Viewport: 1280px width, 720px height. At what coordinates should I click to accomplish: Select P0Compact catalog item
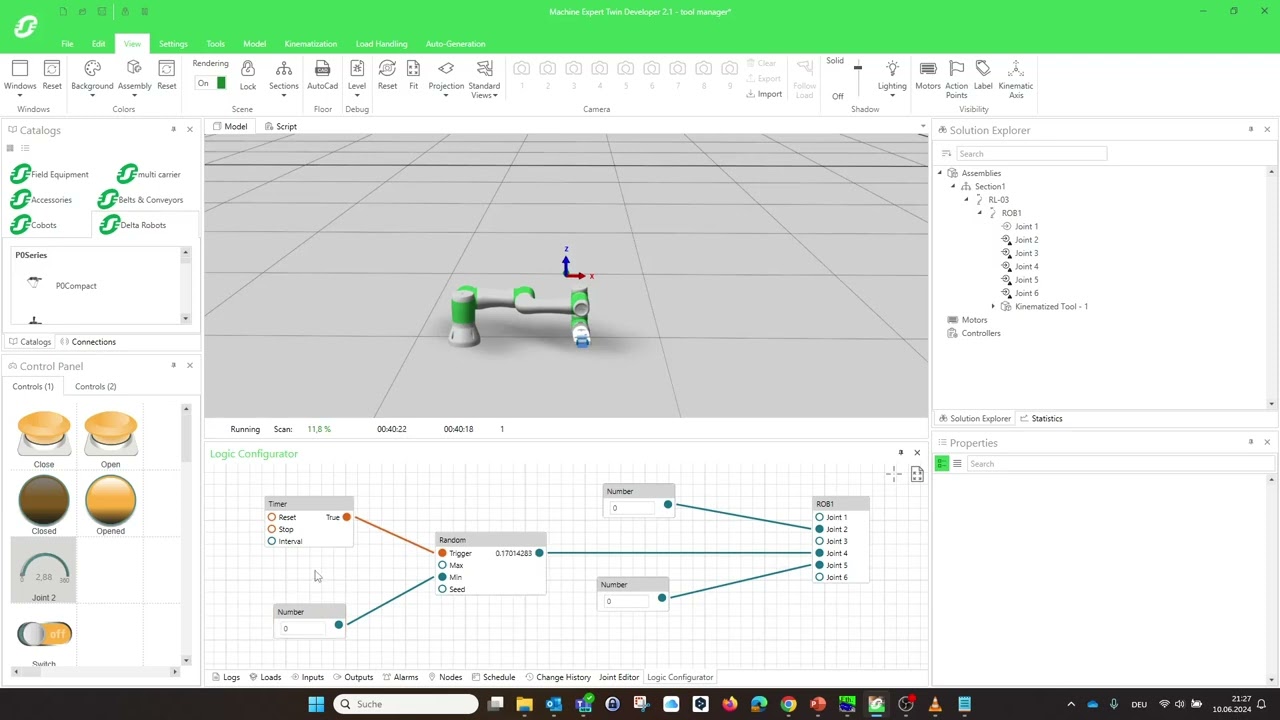pyautogui.click(x=76, y=286)
